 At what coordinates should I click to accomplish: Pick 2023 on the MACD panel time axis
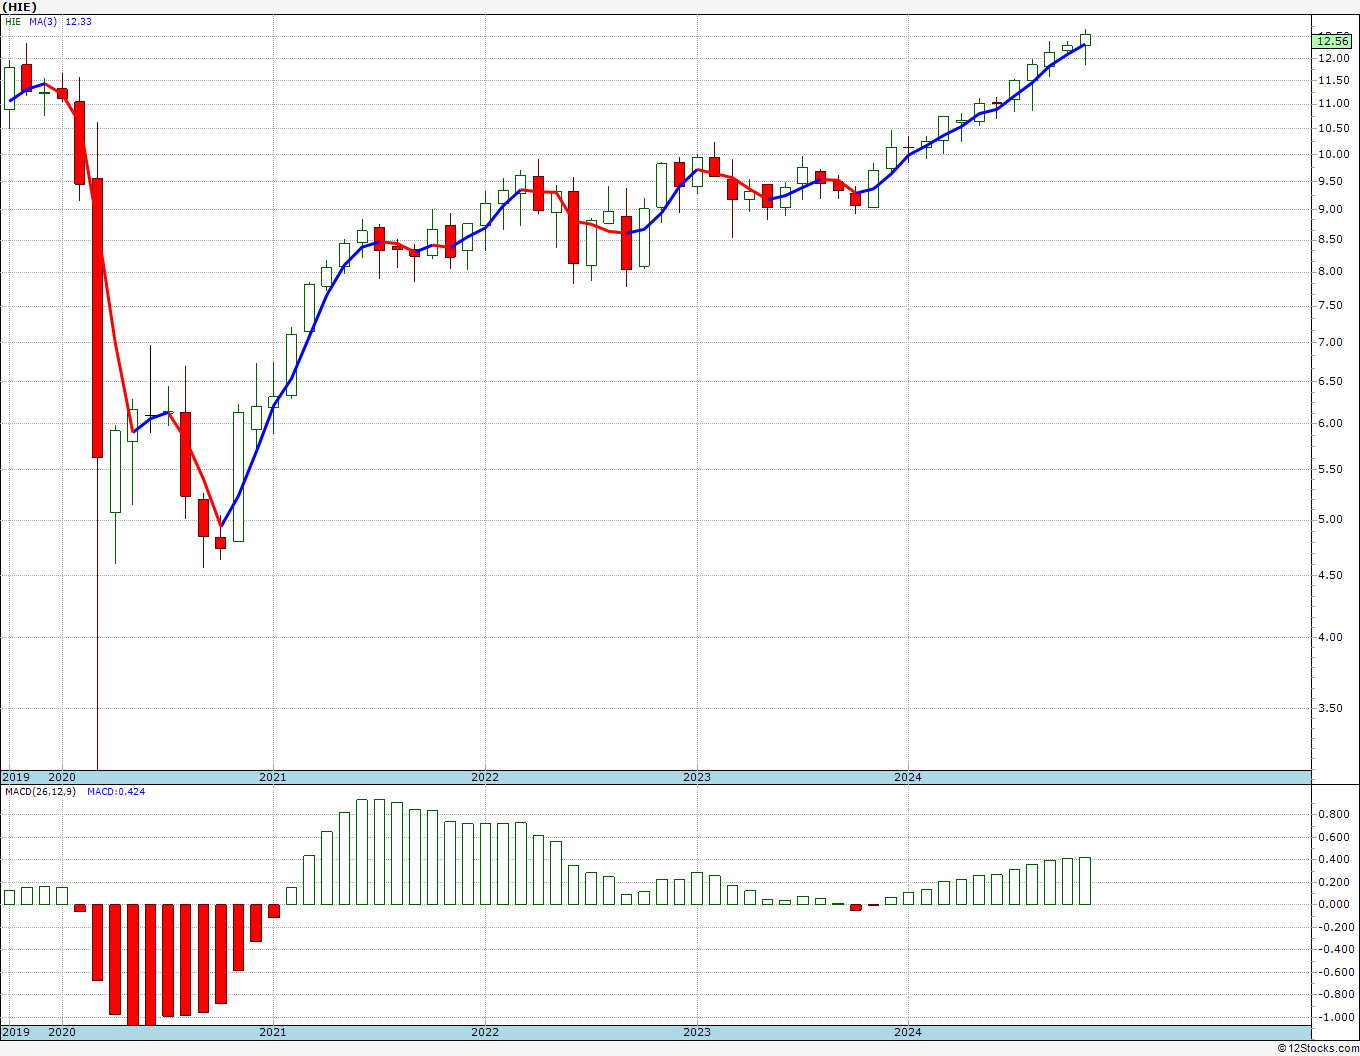pos(697,1032)
